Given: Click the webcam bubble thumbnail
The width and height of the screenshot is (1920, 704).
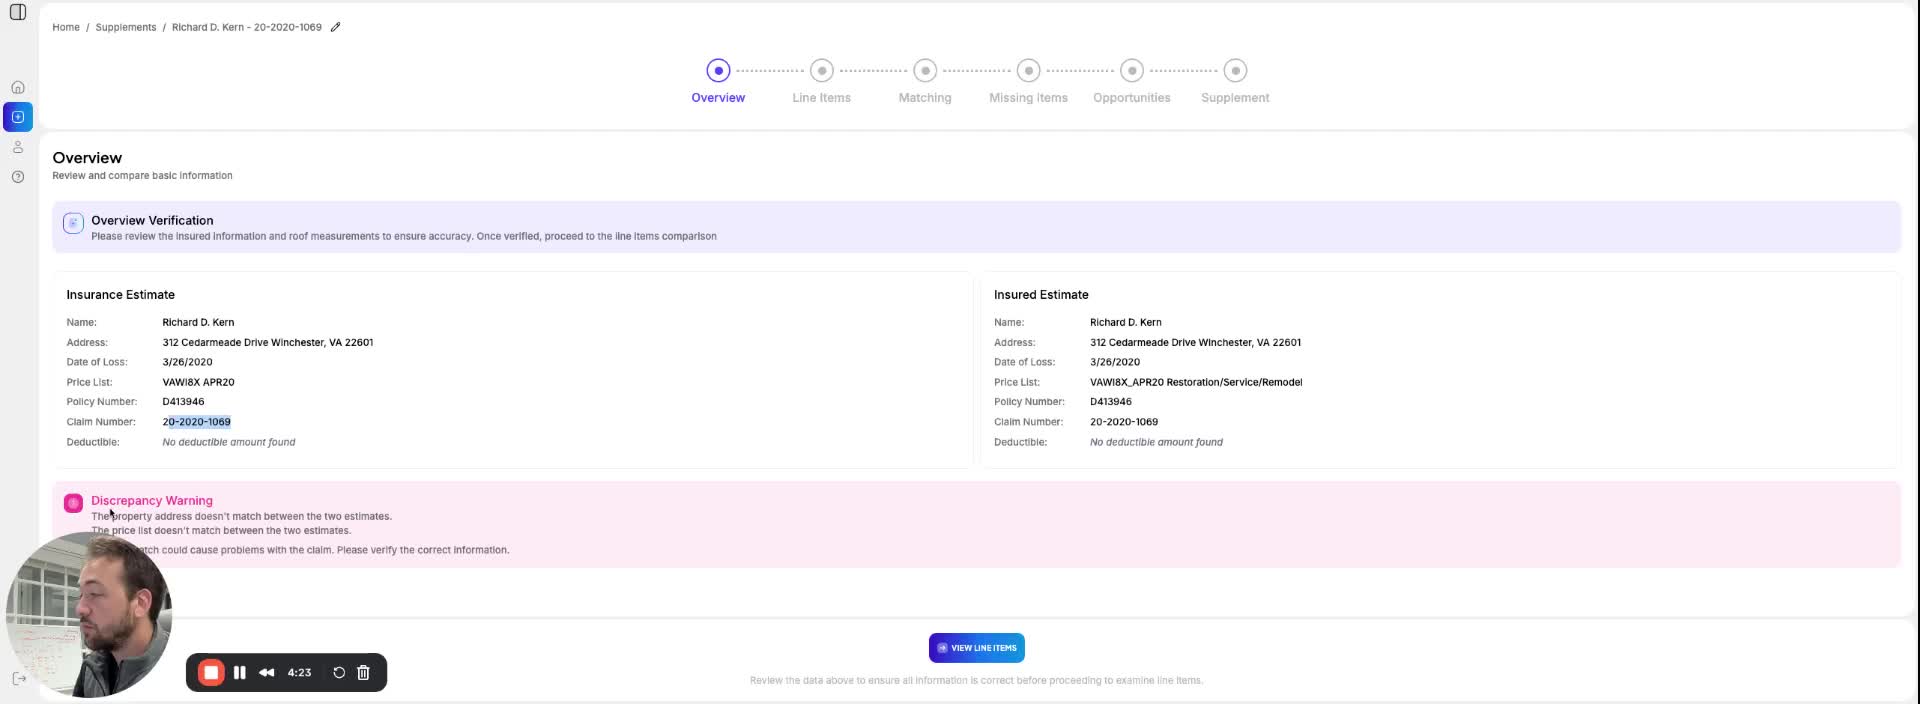Looking at the screenshot, I should pos(89,614).
